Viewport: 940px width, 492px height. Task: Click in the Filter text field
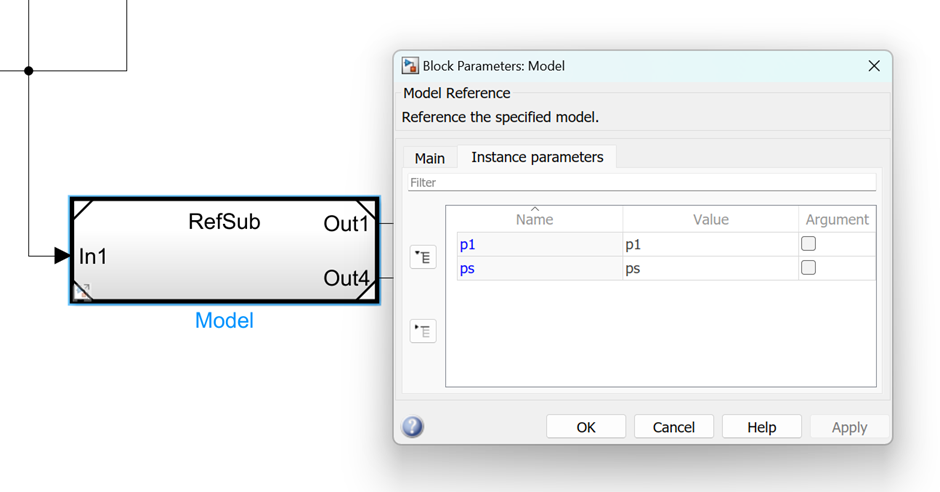641,182
